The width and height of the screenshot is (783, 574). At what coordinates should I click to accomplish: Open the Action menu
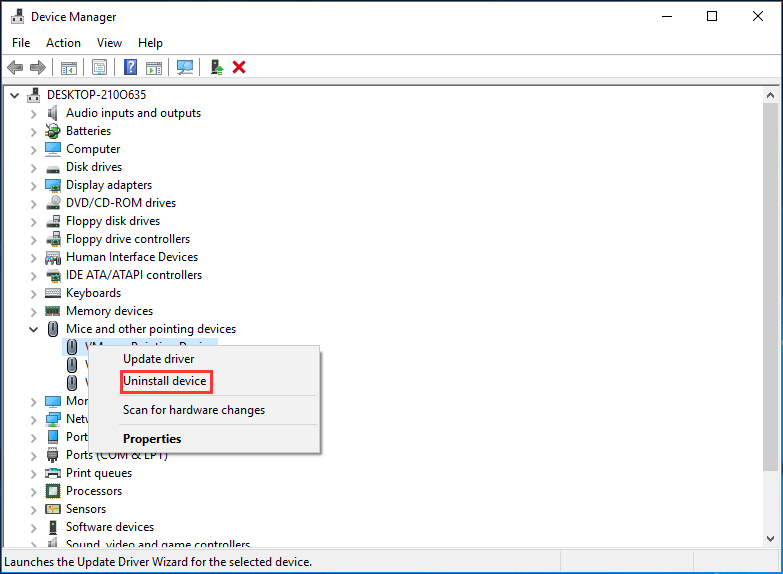click(x=63, y=43)
